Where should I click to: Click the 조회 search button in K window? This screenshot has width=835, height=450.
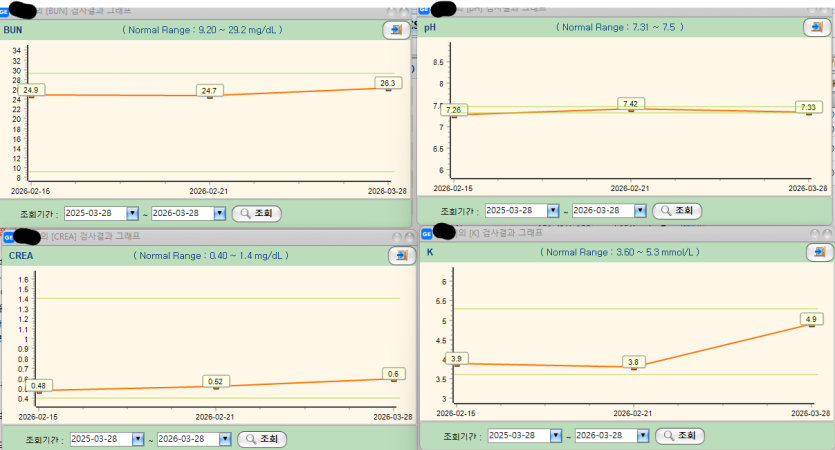pyautogui.click(x=680, y=436)
